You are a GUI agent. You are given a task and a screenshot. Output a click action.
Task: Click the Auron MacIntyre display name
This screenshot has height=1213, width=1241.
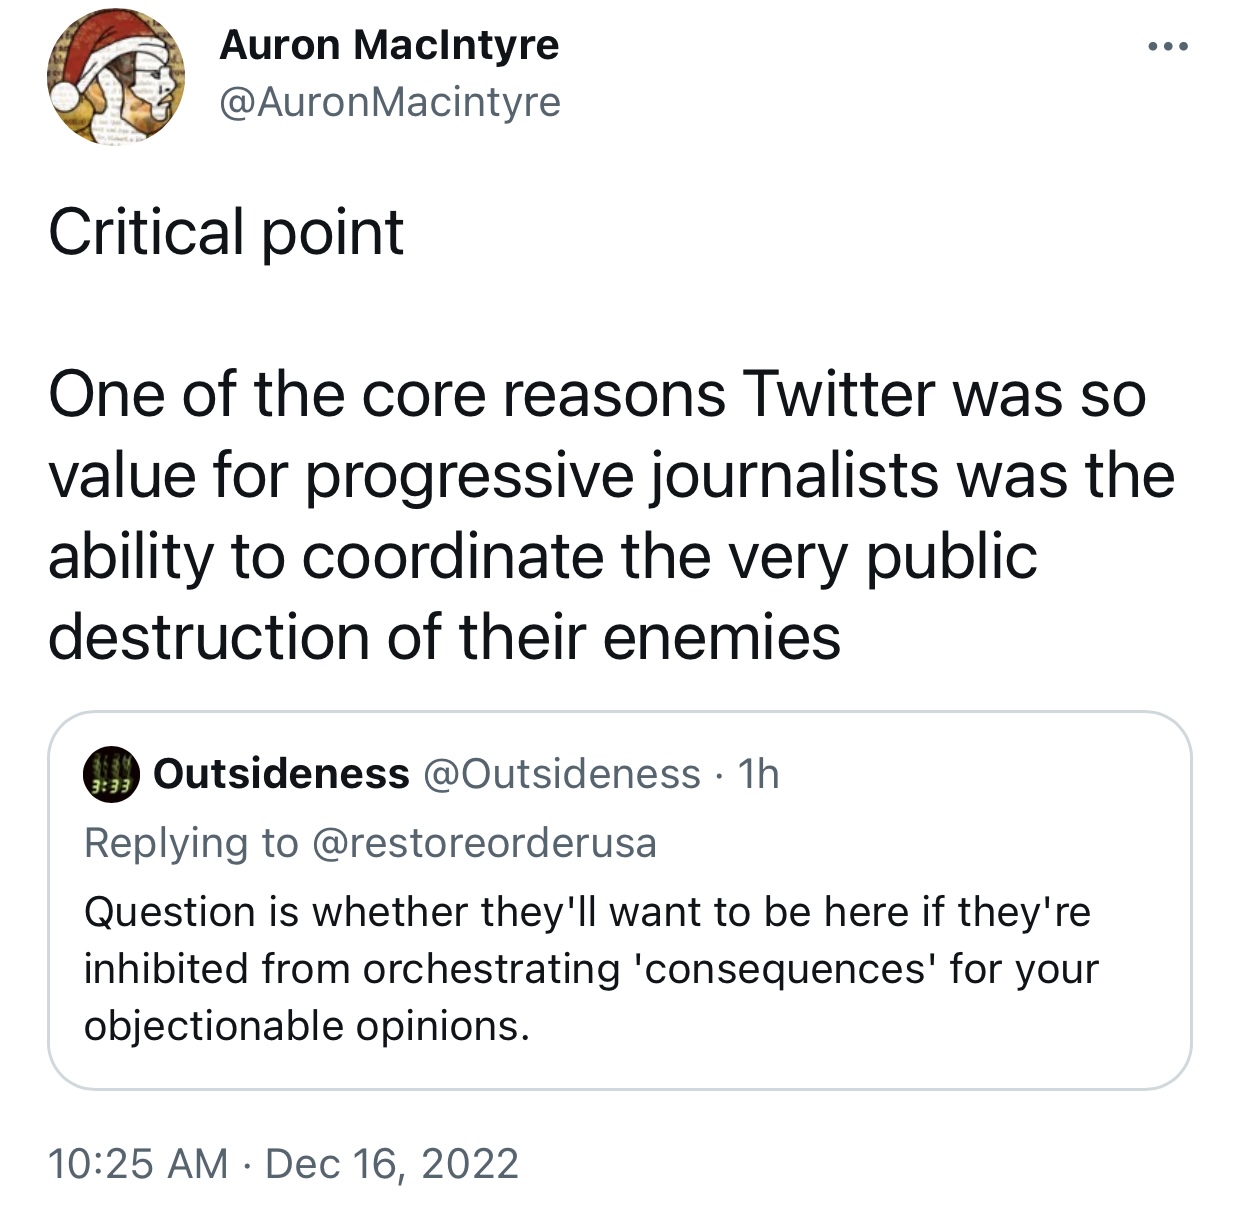click(389, 45)
